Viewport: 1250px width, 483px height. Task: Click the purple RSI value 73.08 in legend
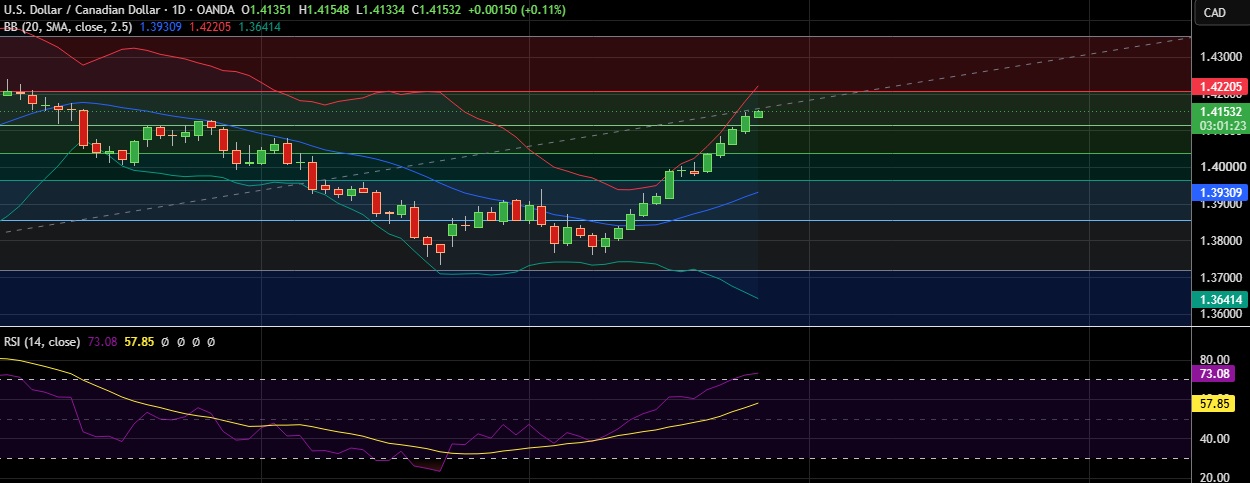(102, 342)
